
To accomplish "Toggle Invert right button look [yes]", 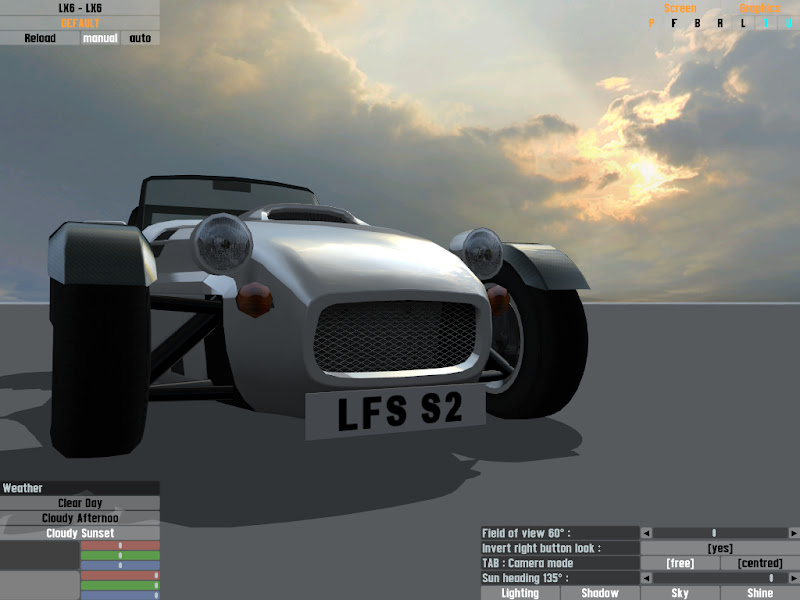I will [x=720, y=548].
